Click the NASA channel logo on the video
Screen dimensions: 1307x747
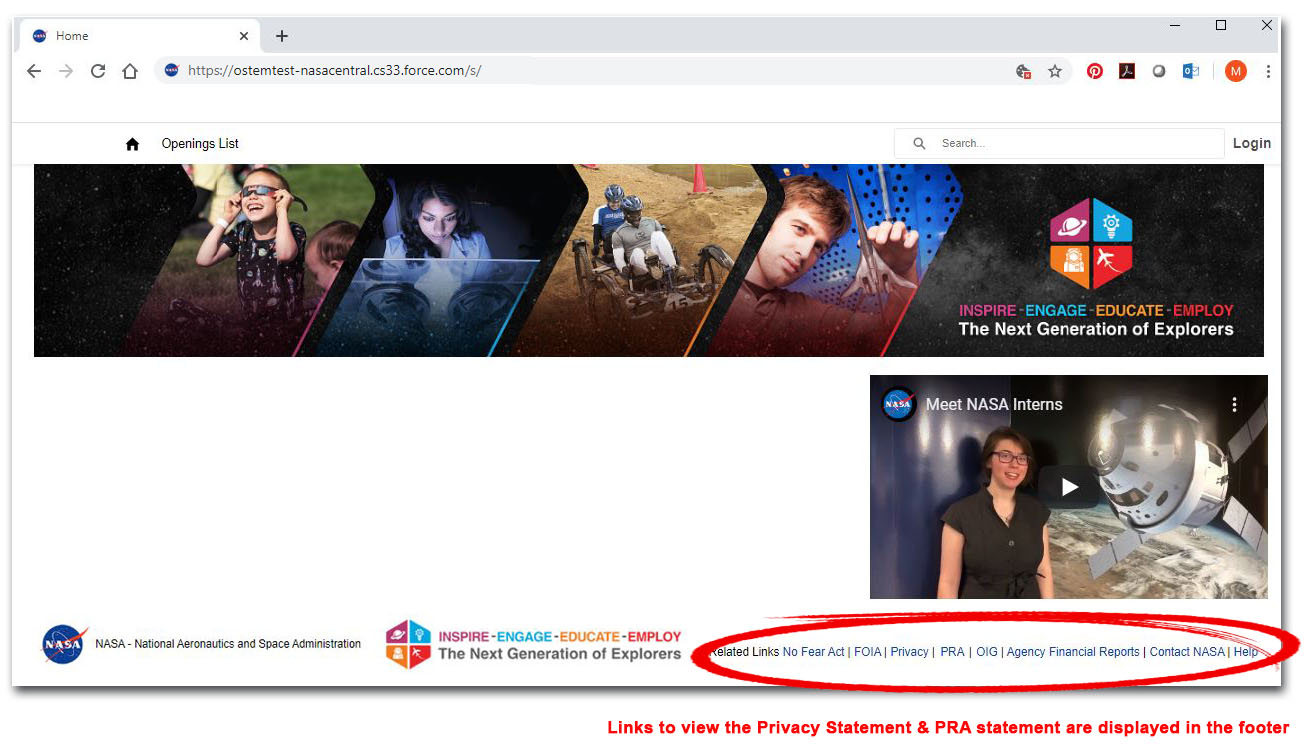point(899,404)
